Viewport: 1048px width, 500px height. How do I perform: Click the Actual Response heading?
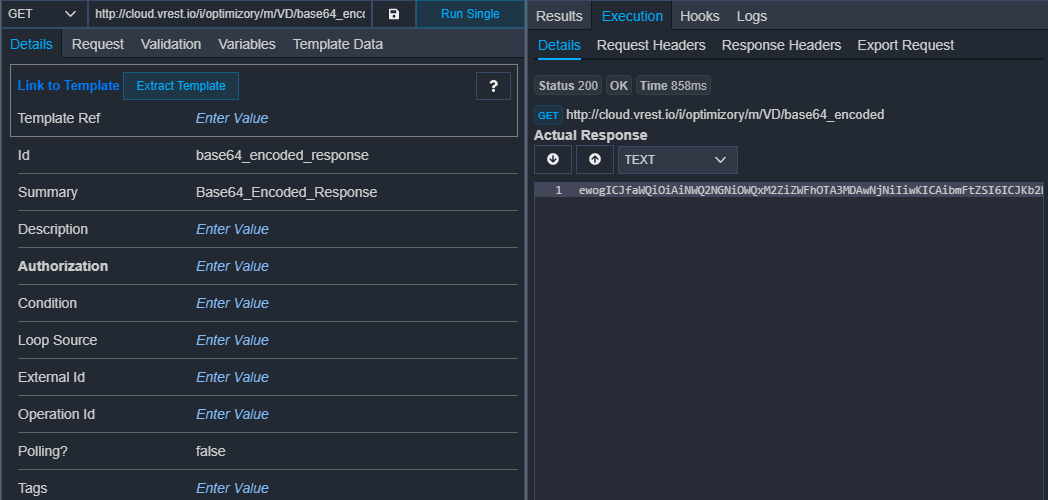click(x=591, y=136)
